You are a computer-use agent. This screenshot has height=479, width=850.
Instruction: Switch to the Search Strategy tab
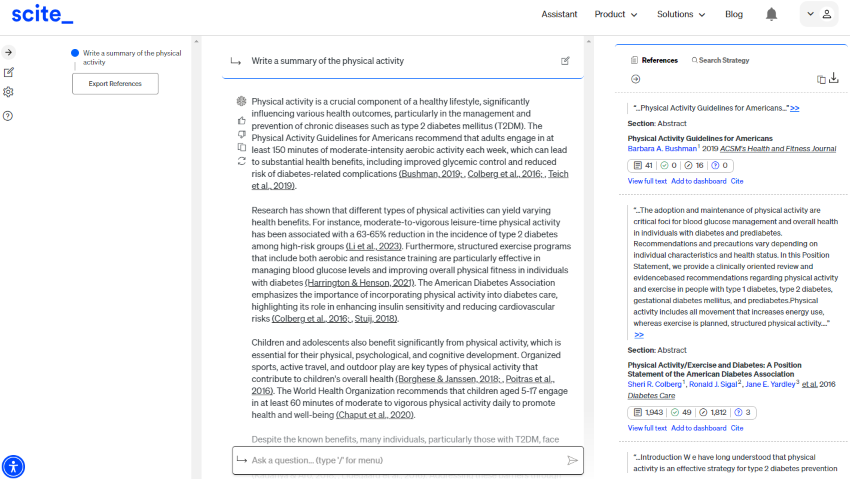coord(720,60)
